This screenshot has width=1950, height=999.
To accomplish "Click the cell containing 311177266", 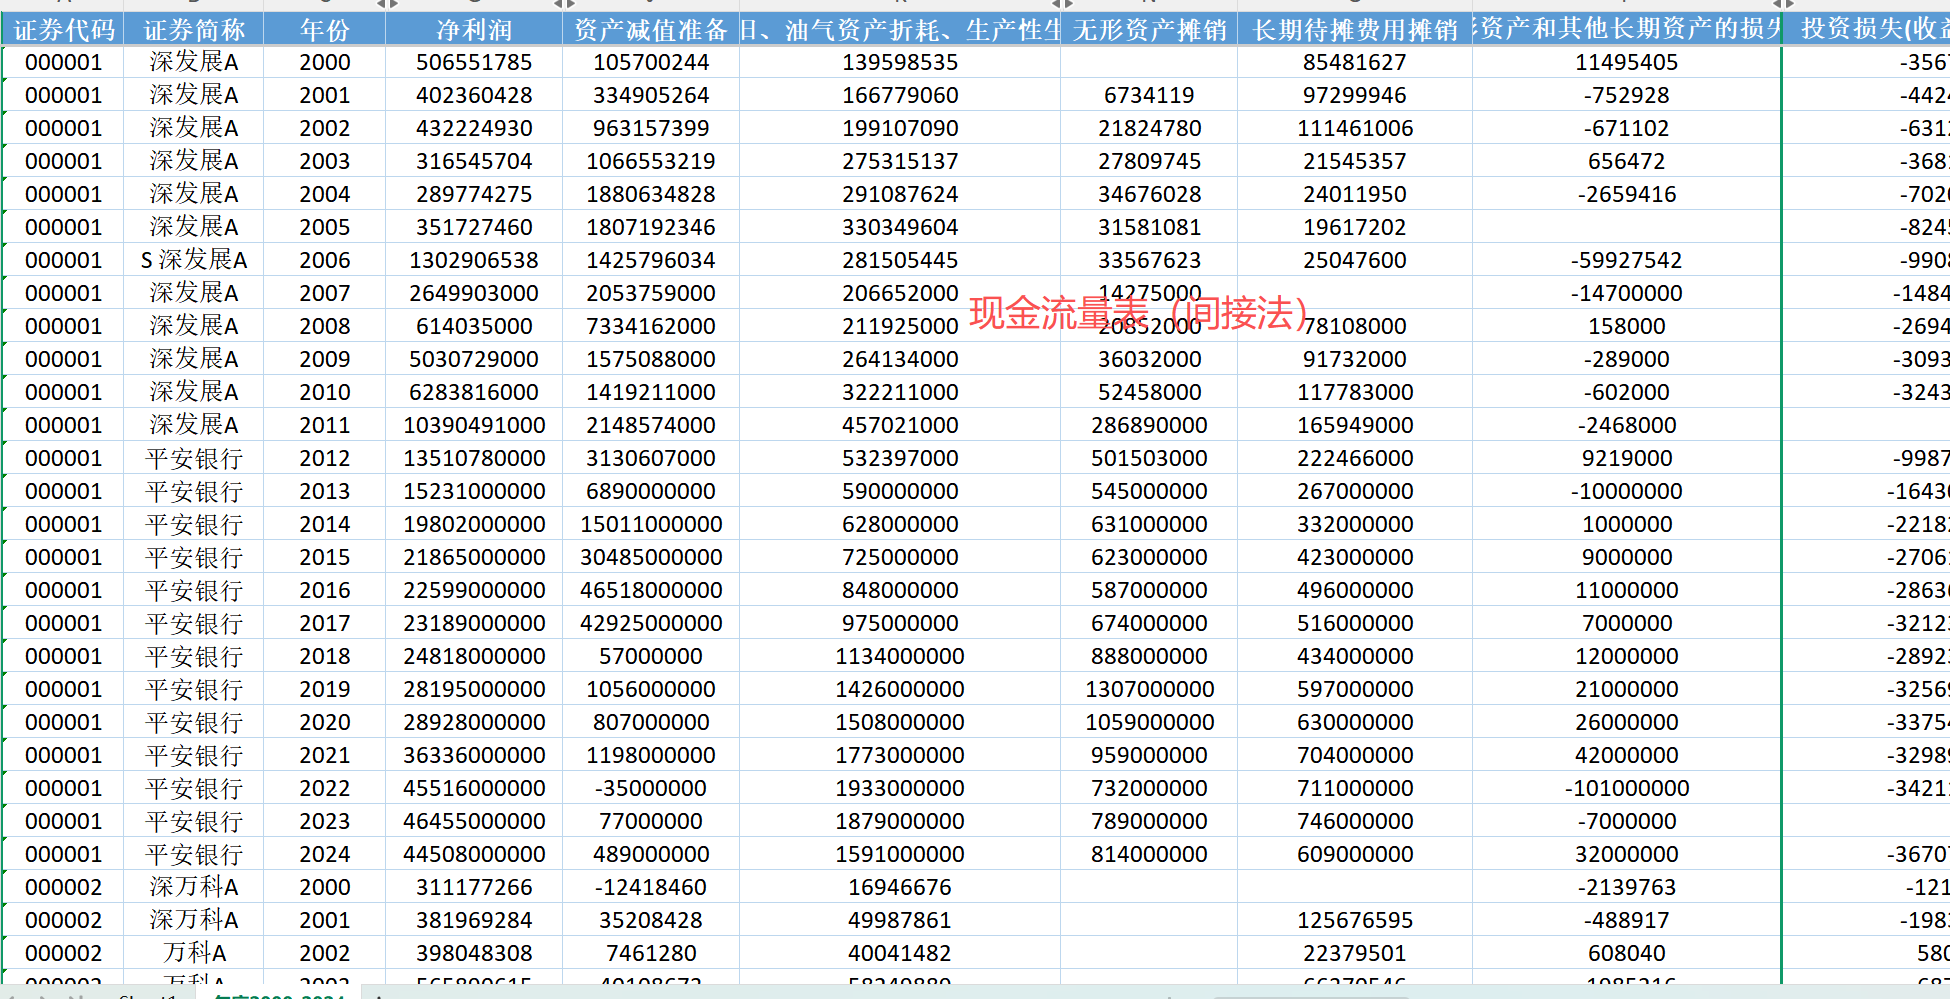I will [x=474, y=887].
